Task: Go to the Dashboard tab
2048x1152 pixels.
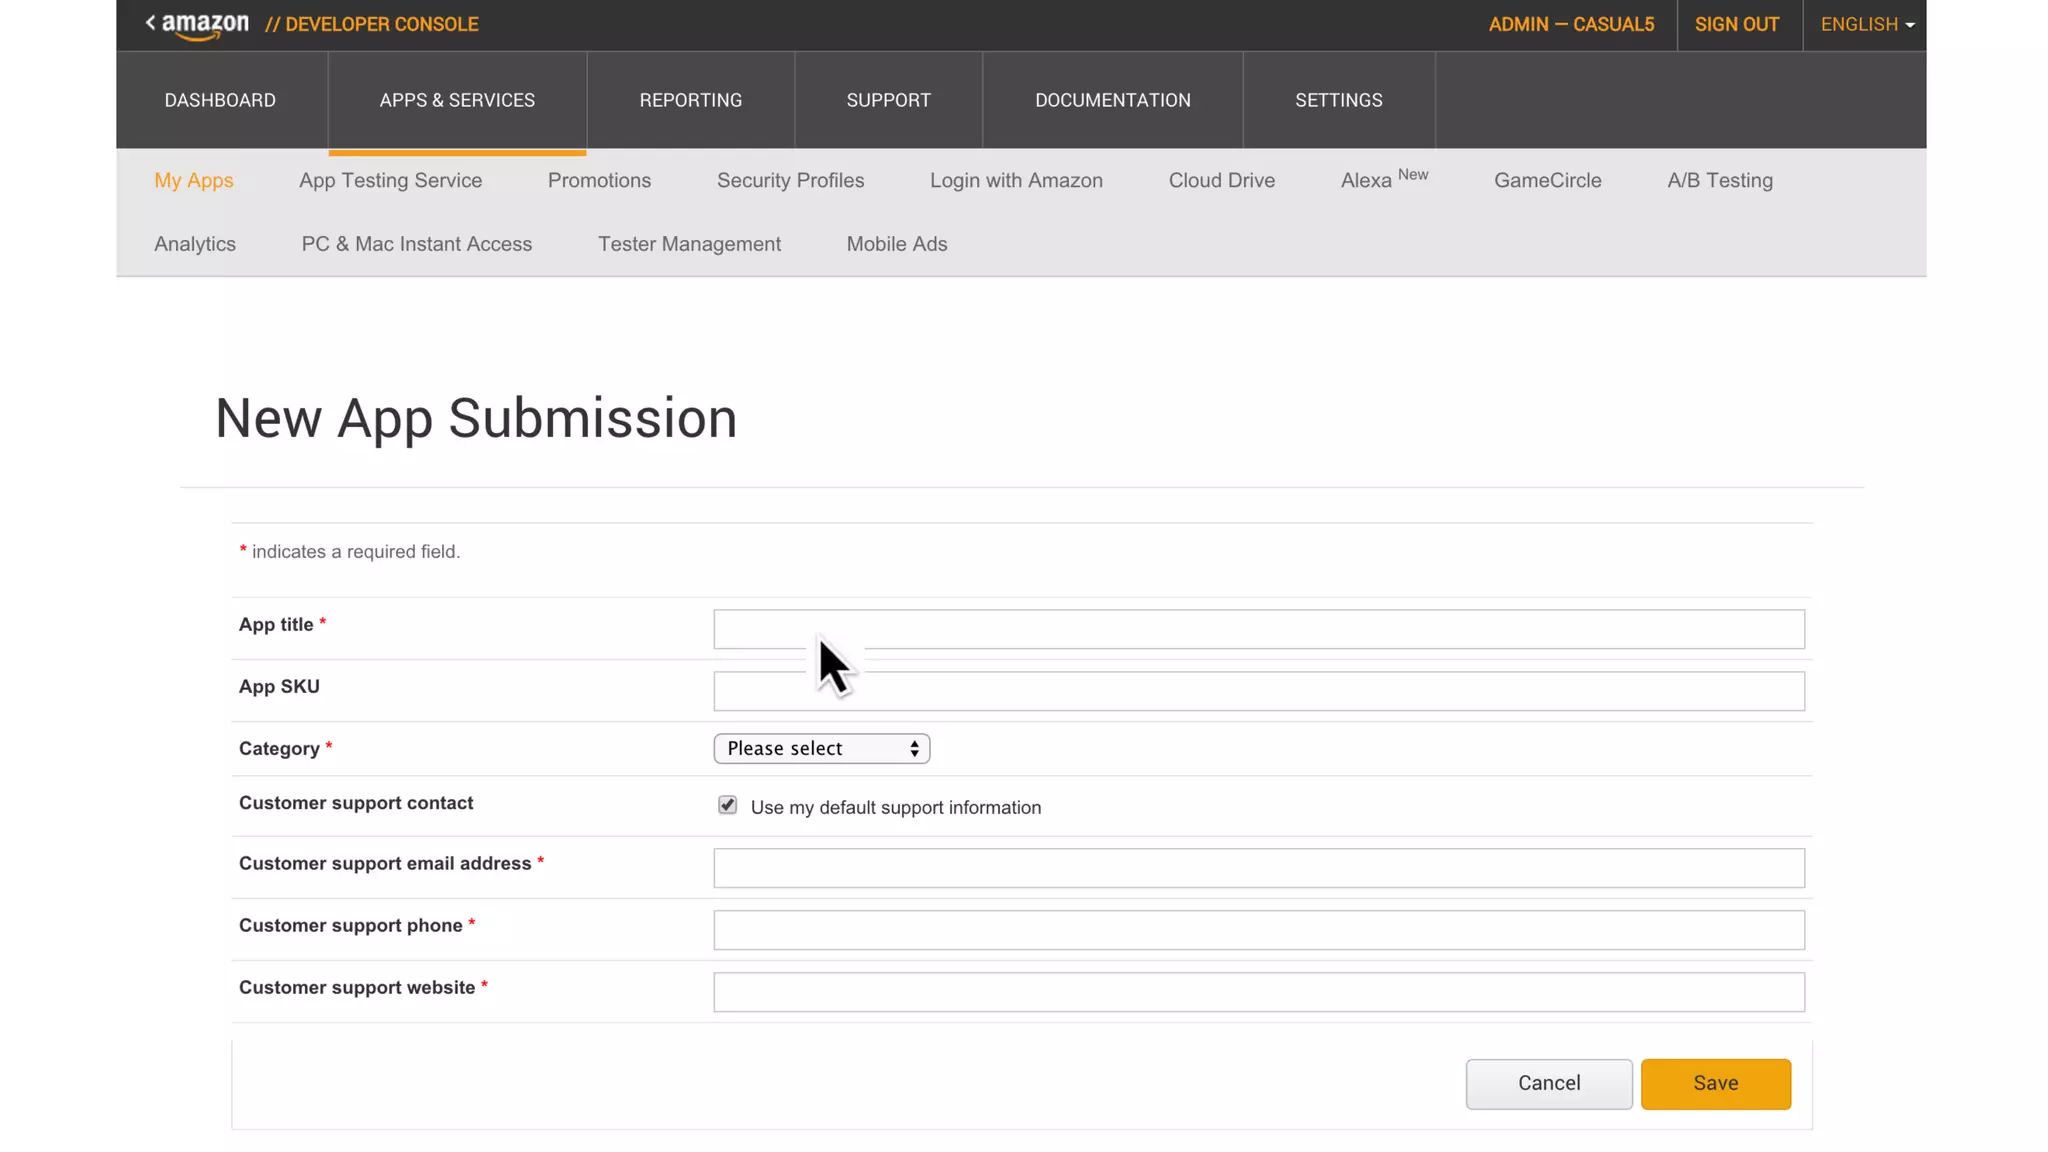Action: click(220, 100)
